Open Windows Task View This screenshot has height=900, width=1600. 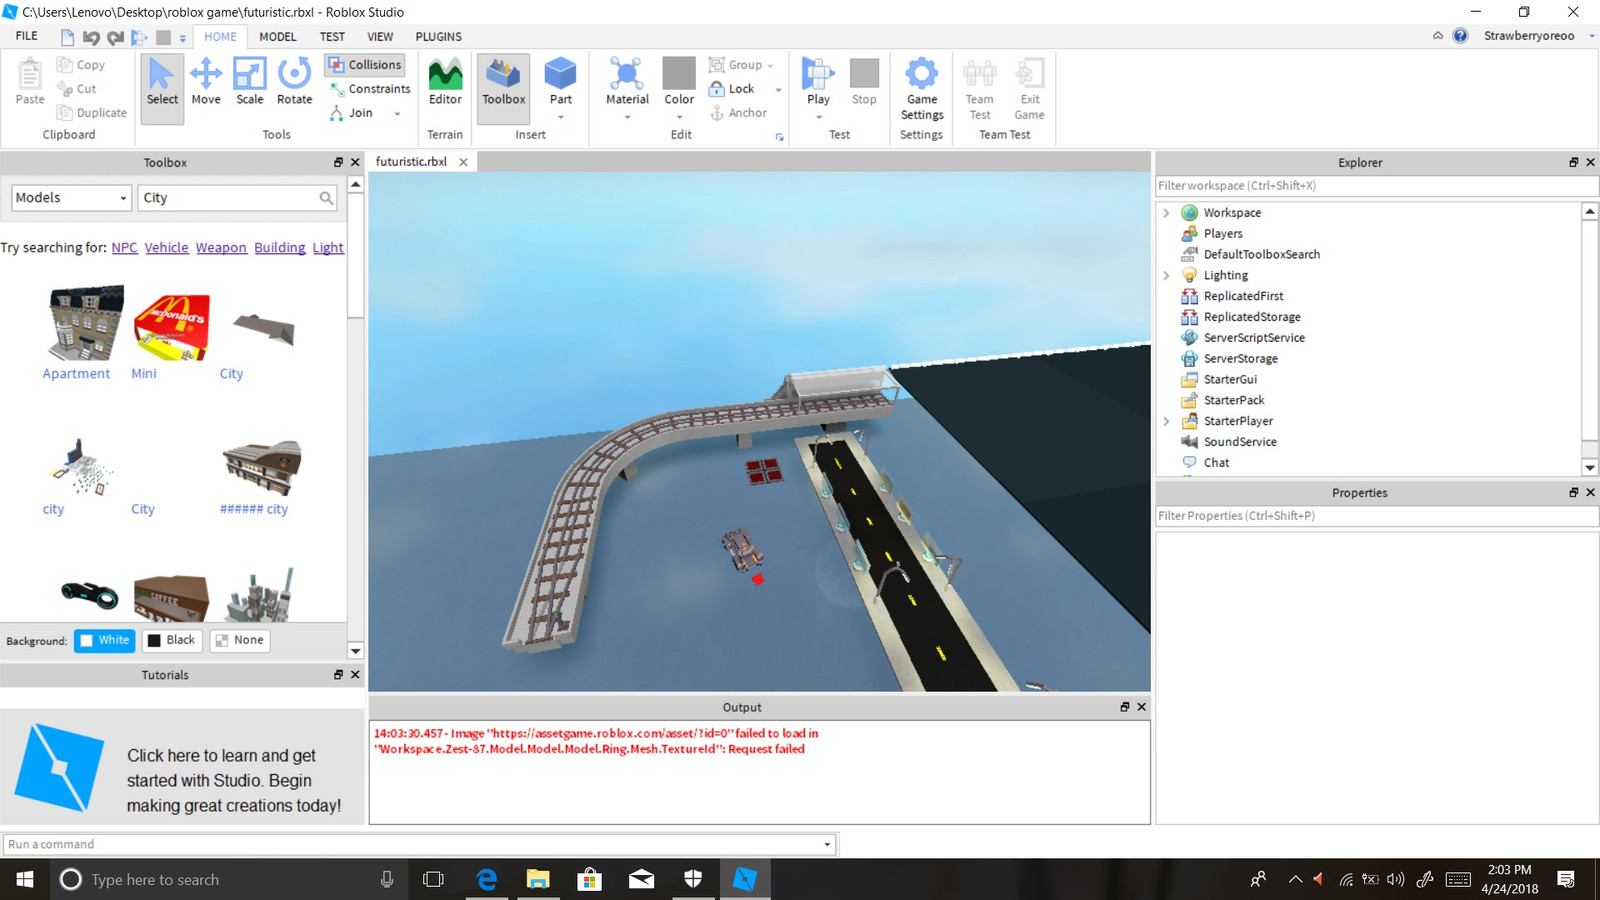pos(433,879)
